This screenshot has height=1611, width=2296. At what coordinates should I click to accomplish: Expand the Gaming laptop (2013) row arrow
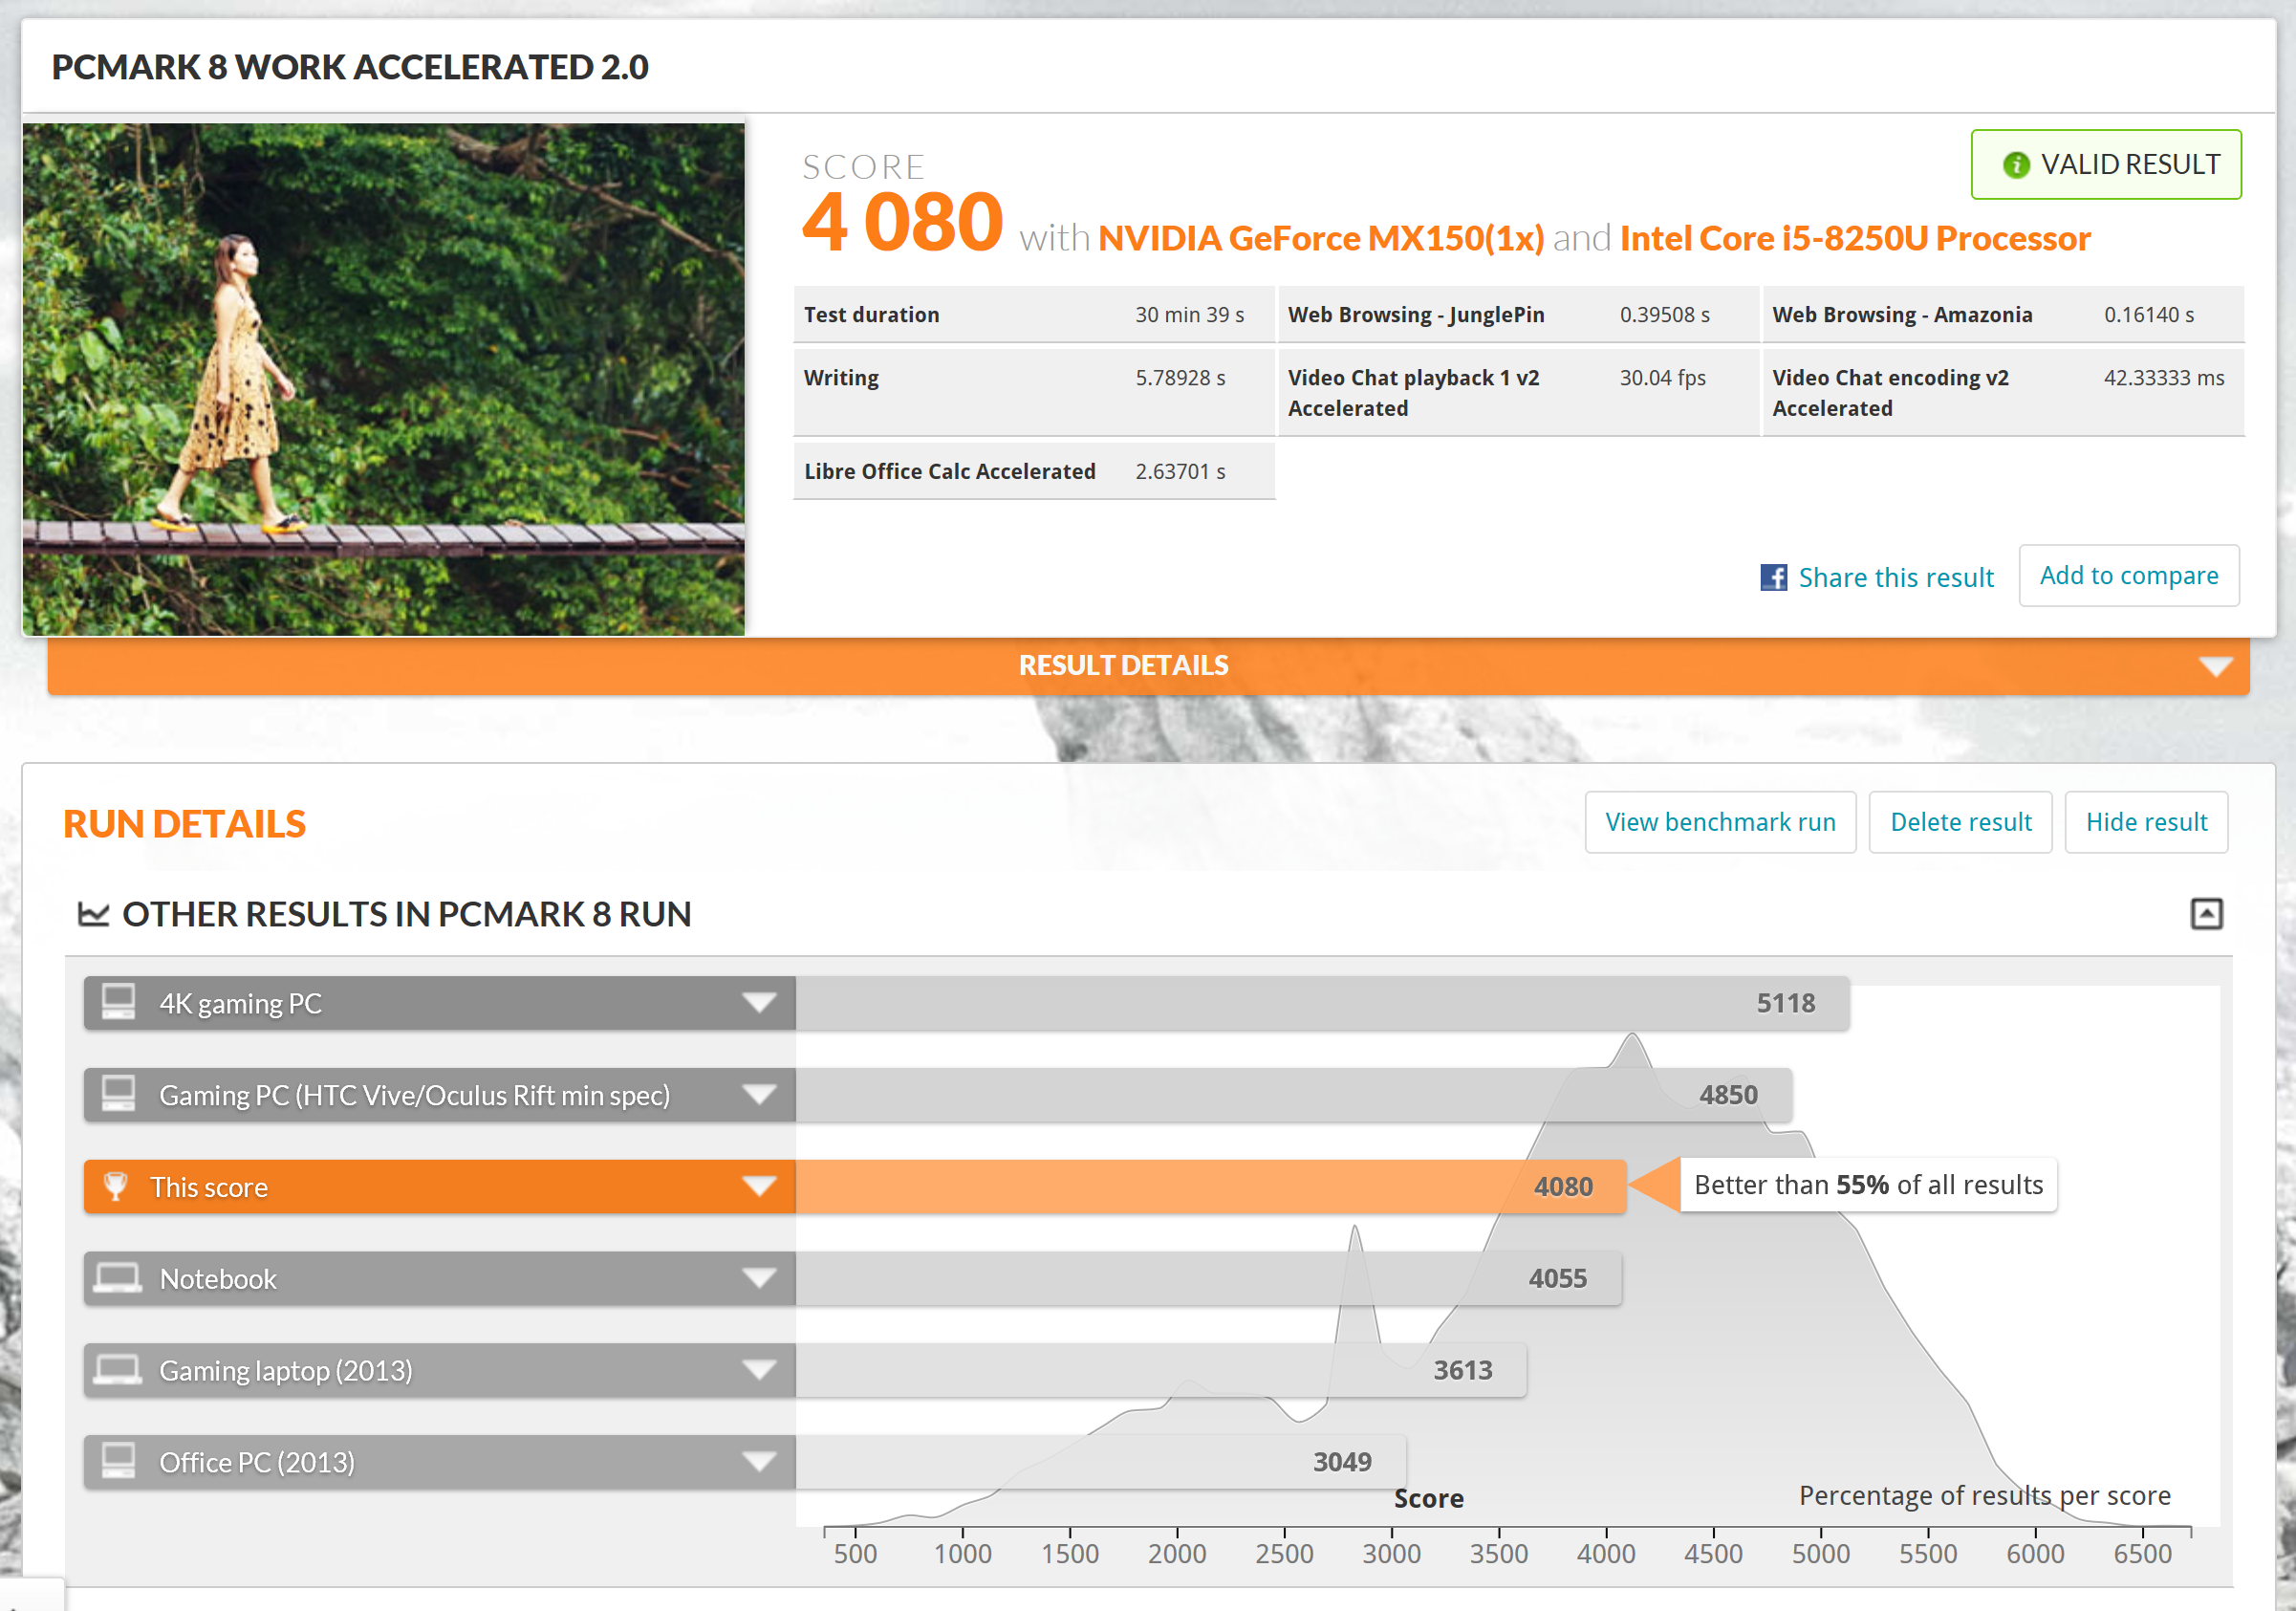pos(759,1370)
